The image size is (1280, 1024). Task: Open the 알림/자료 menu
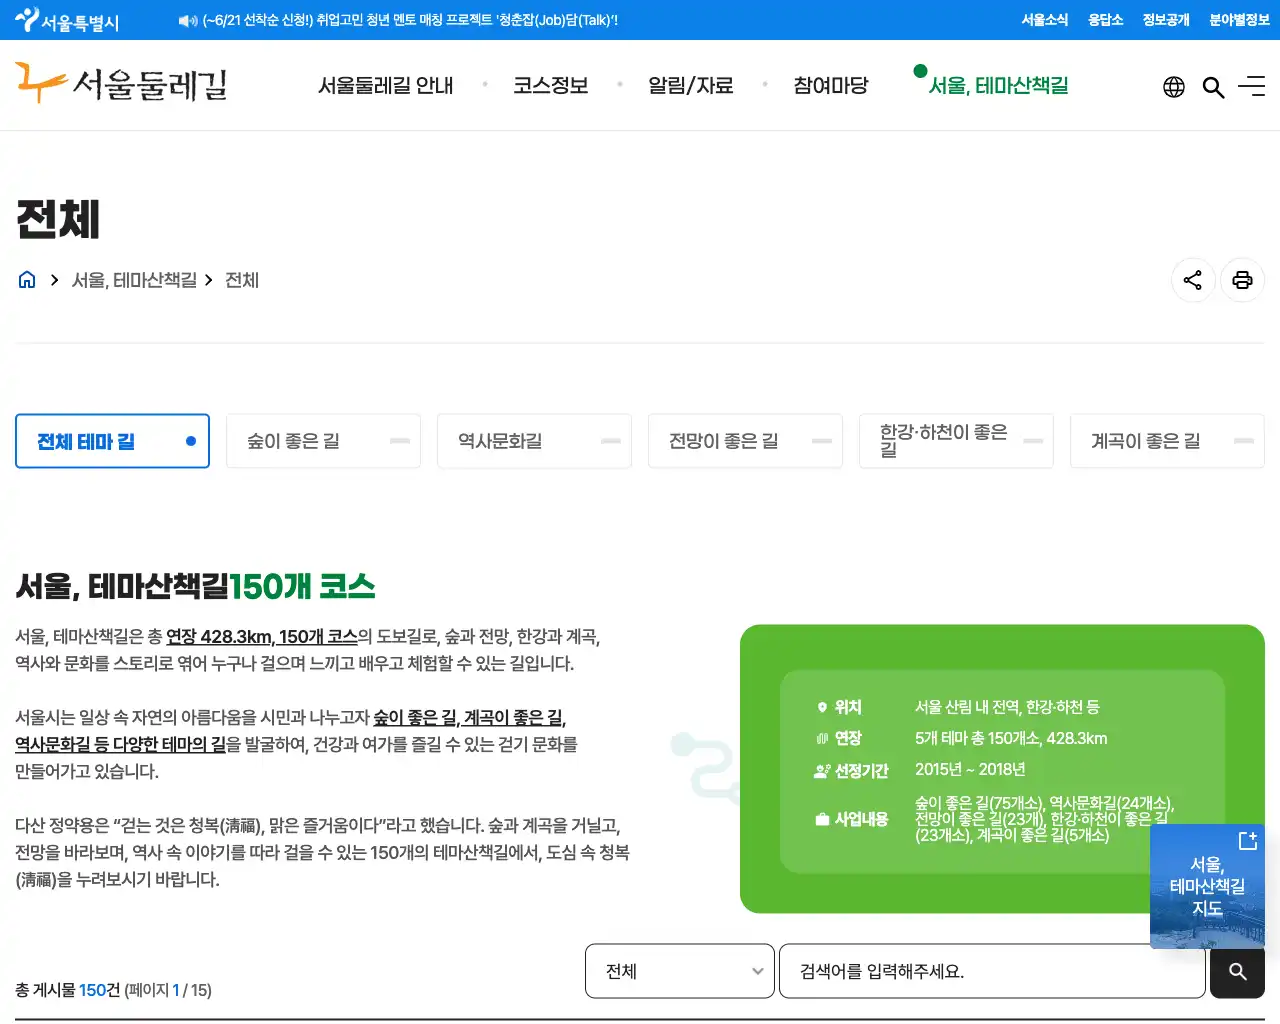pos(690,86)
